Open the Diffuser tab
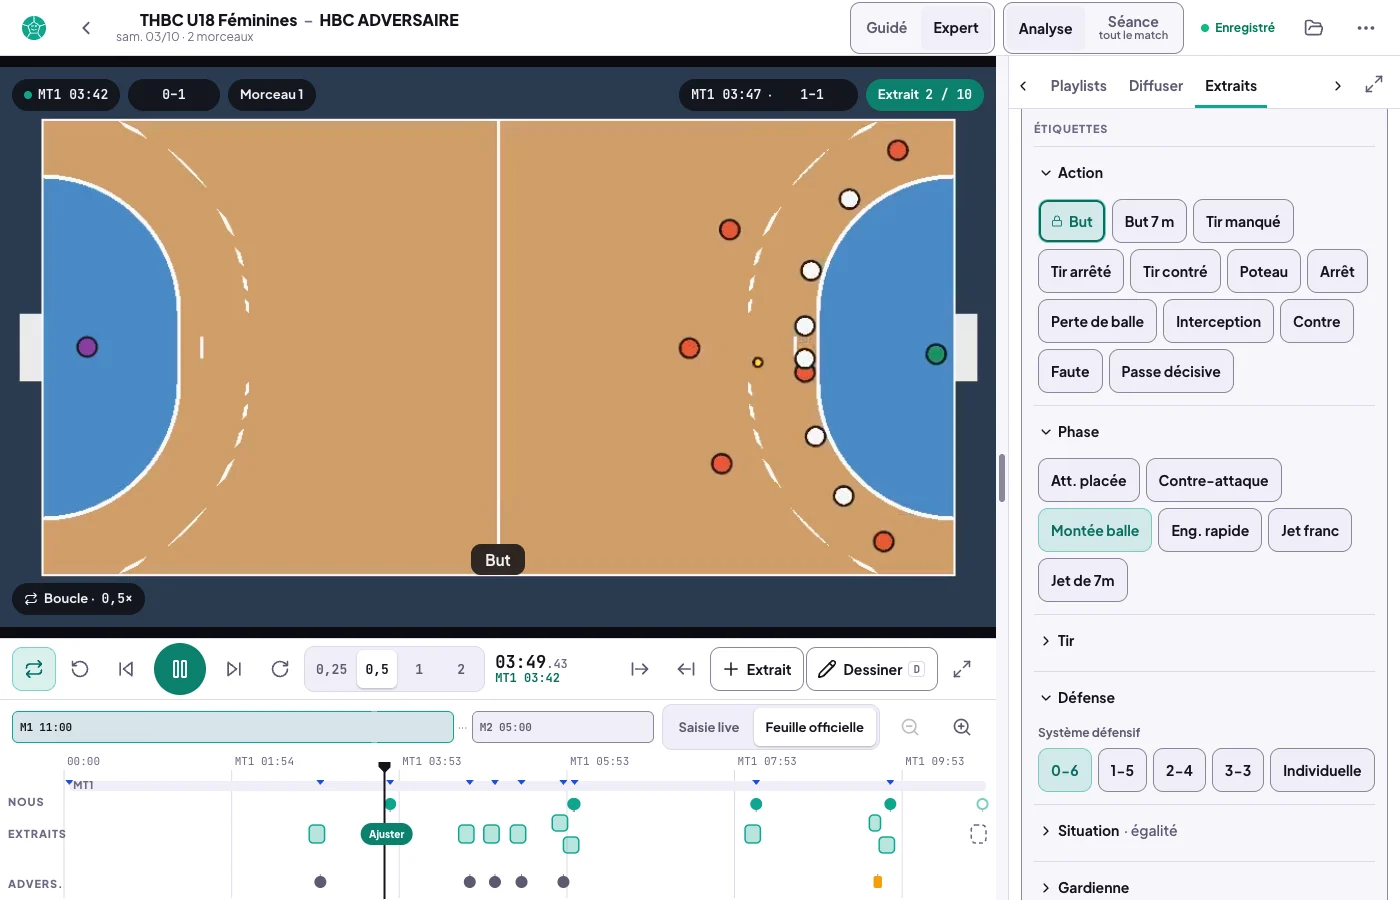The width and height of the screenshot is (1400, 900). [x=1156, y=86]
